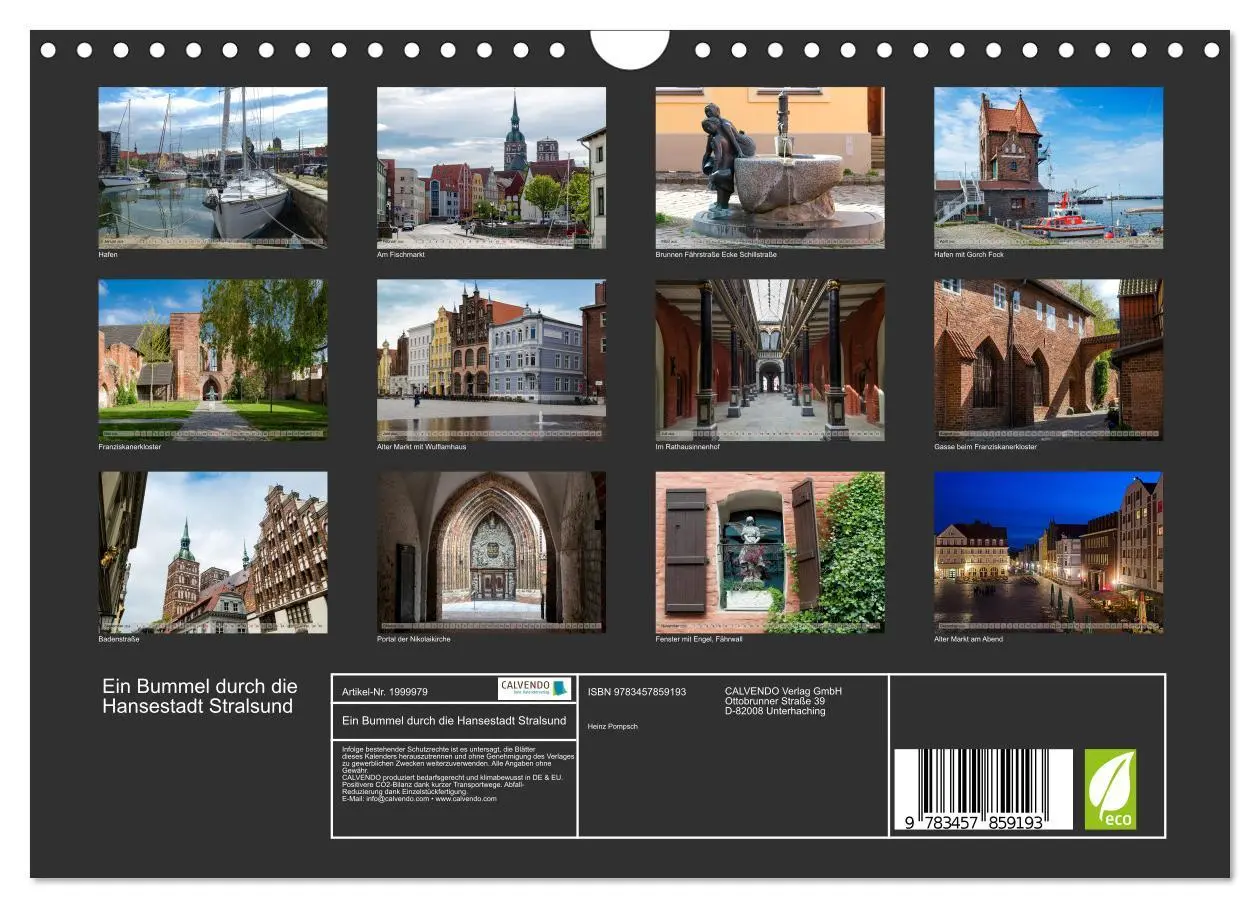
Task: Open the Gasse beim Franziskanerkloster photo
Action: (1048, 360)
